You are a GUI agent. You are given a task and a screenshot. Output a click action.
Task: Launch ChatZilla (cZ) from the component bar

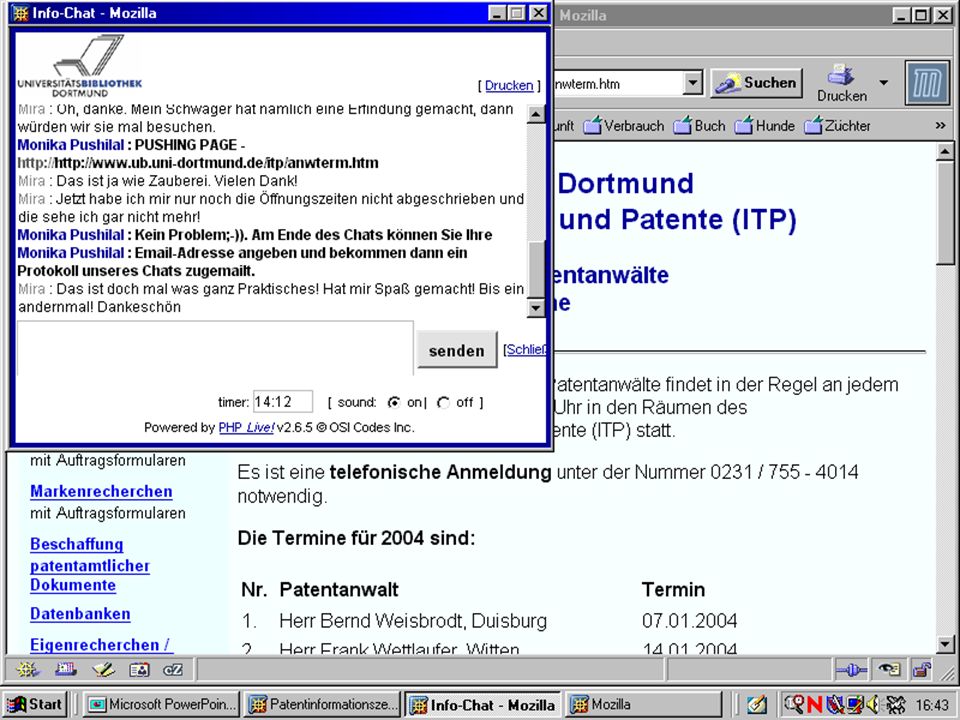click(173, 670)
